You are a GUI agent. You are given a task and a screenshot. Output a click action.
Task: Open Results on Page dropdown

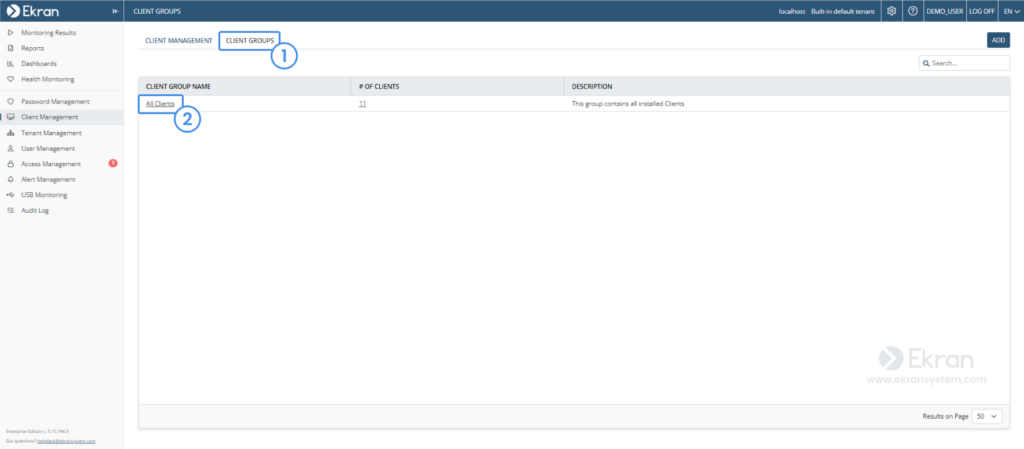[x=987, y=416]
